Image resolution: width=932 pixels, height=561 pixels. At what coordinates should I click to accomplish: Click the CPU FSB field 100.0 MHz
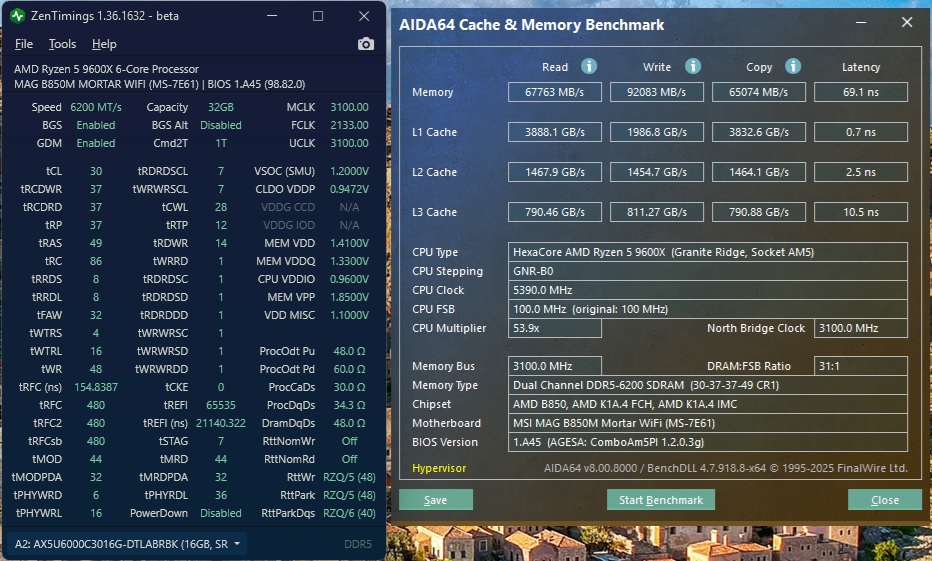pyautogui.click(x=707, y=309)
